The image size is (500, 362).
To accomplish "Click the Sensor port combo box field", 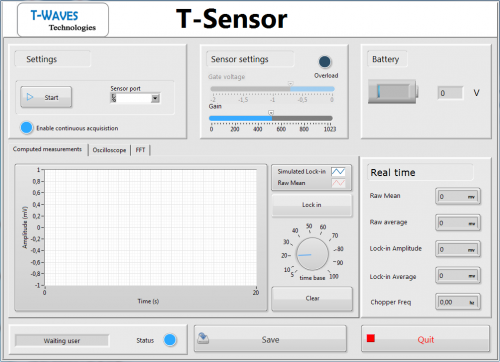I will (x=135, y=98).
